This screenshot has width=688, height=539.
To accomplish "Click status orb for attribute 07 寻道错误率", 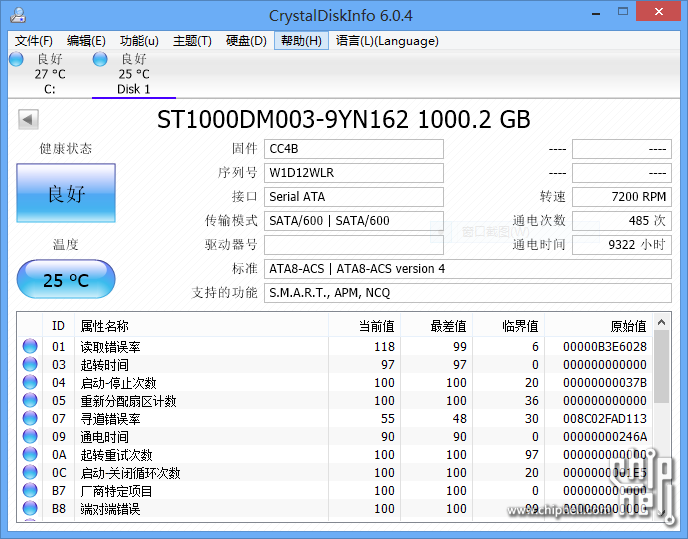I will (x=30, y=418).
